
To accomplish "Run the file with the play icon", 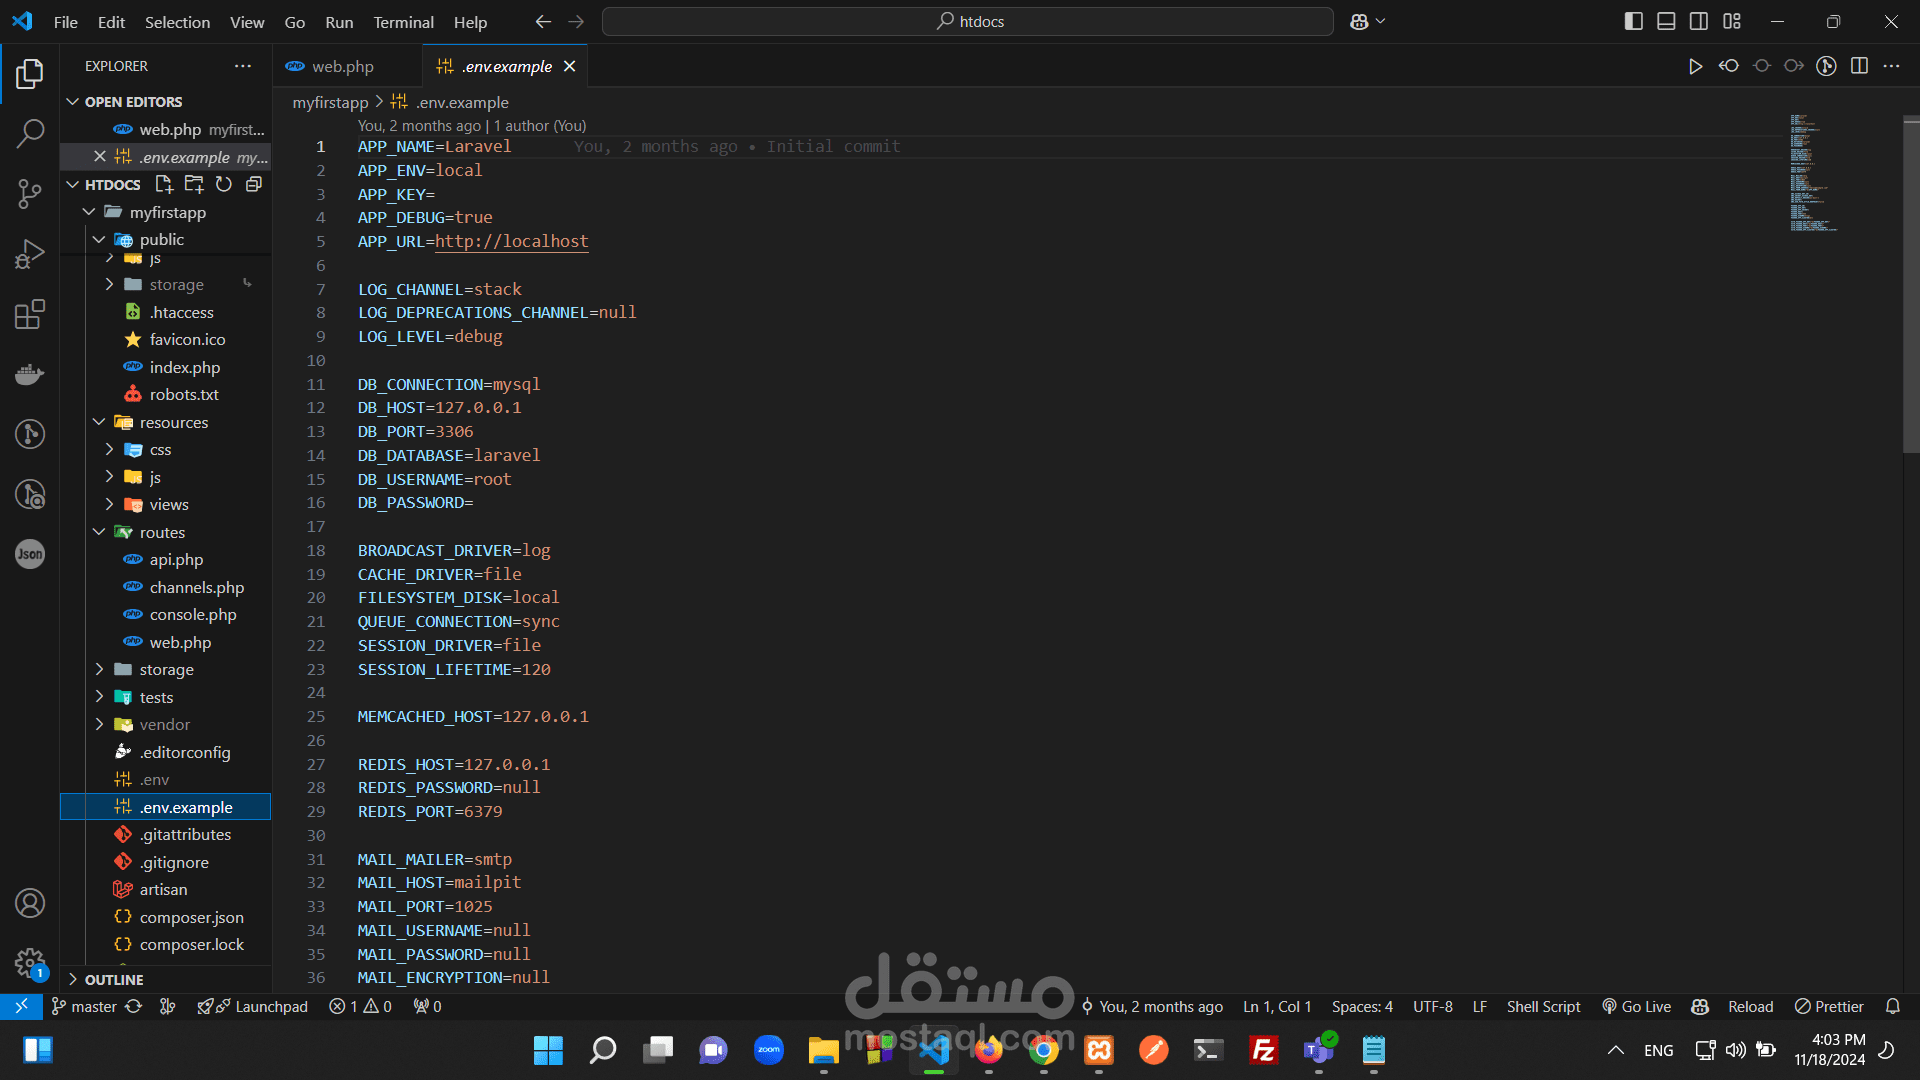I will [x=1695, y=66].
